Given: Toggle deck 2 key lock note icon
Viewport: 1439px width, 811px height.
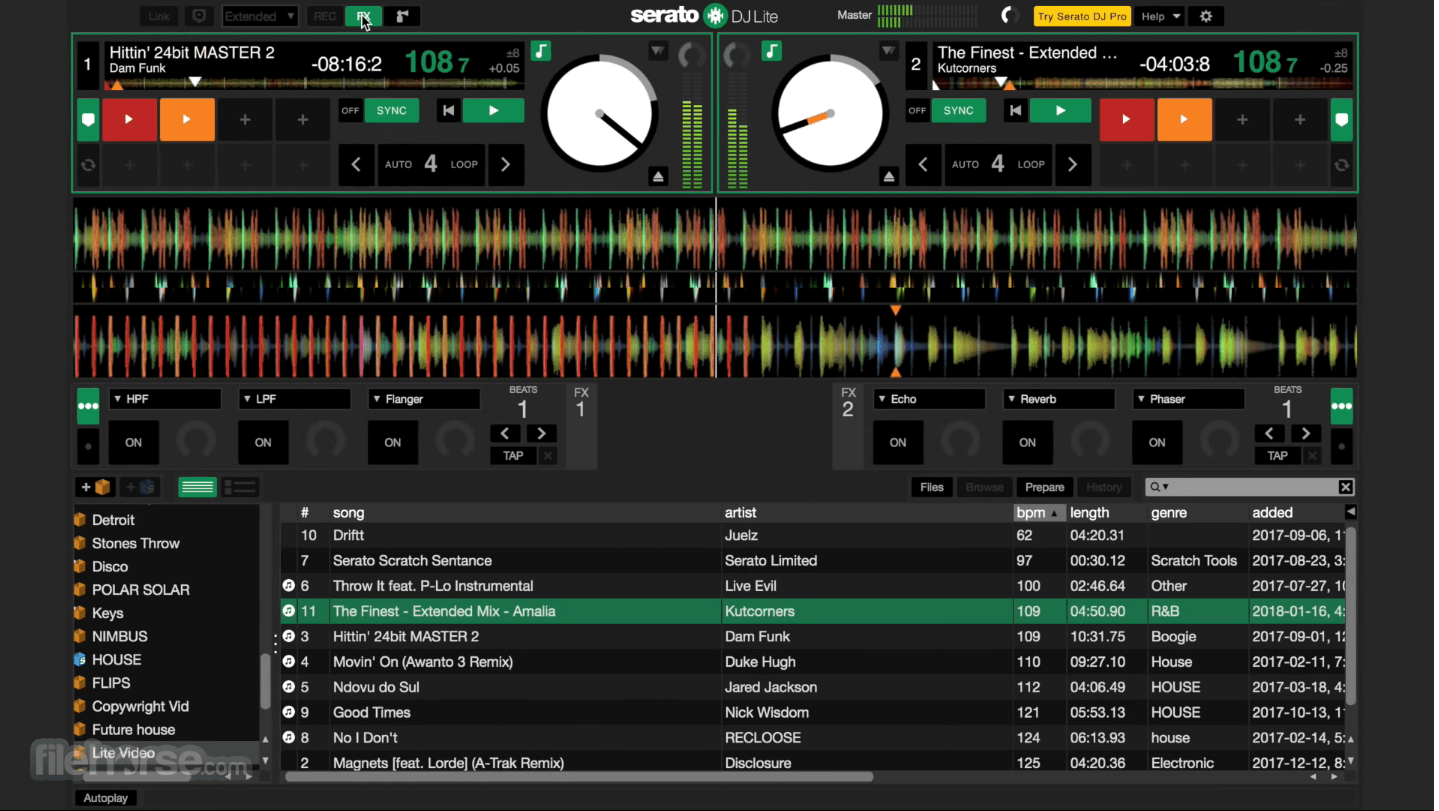Looking at the screenshot, I should tap(771, 50).
